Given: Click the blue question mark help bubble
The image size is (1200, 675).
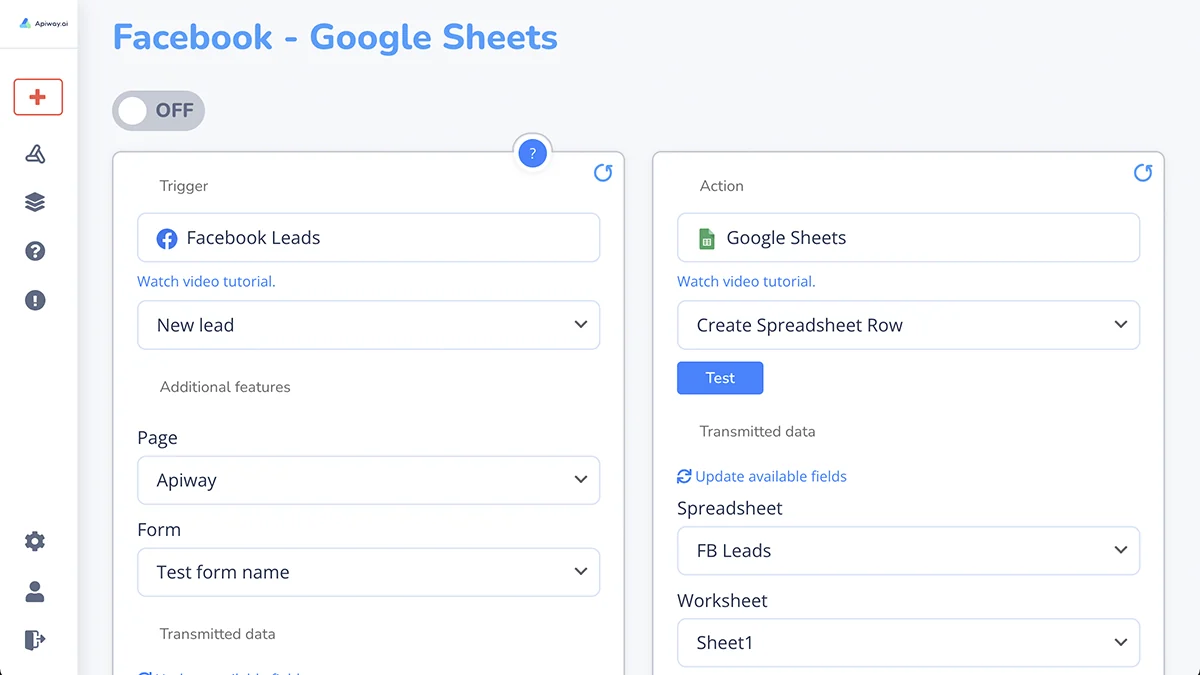Looking at the screenshot, I should [533, 154].
